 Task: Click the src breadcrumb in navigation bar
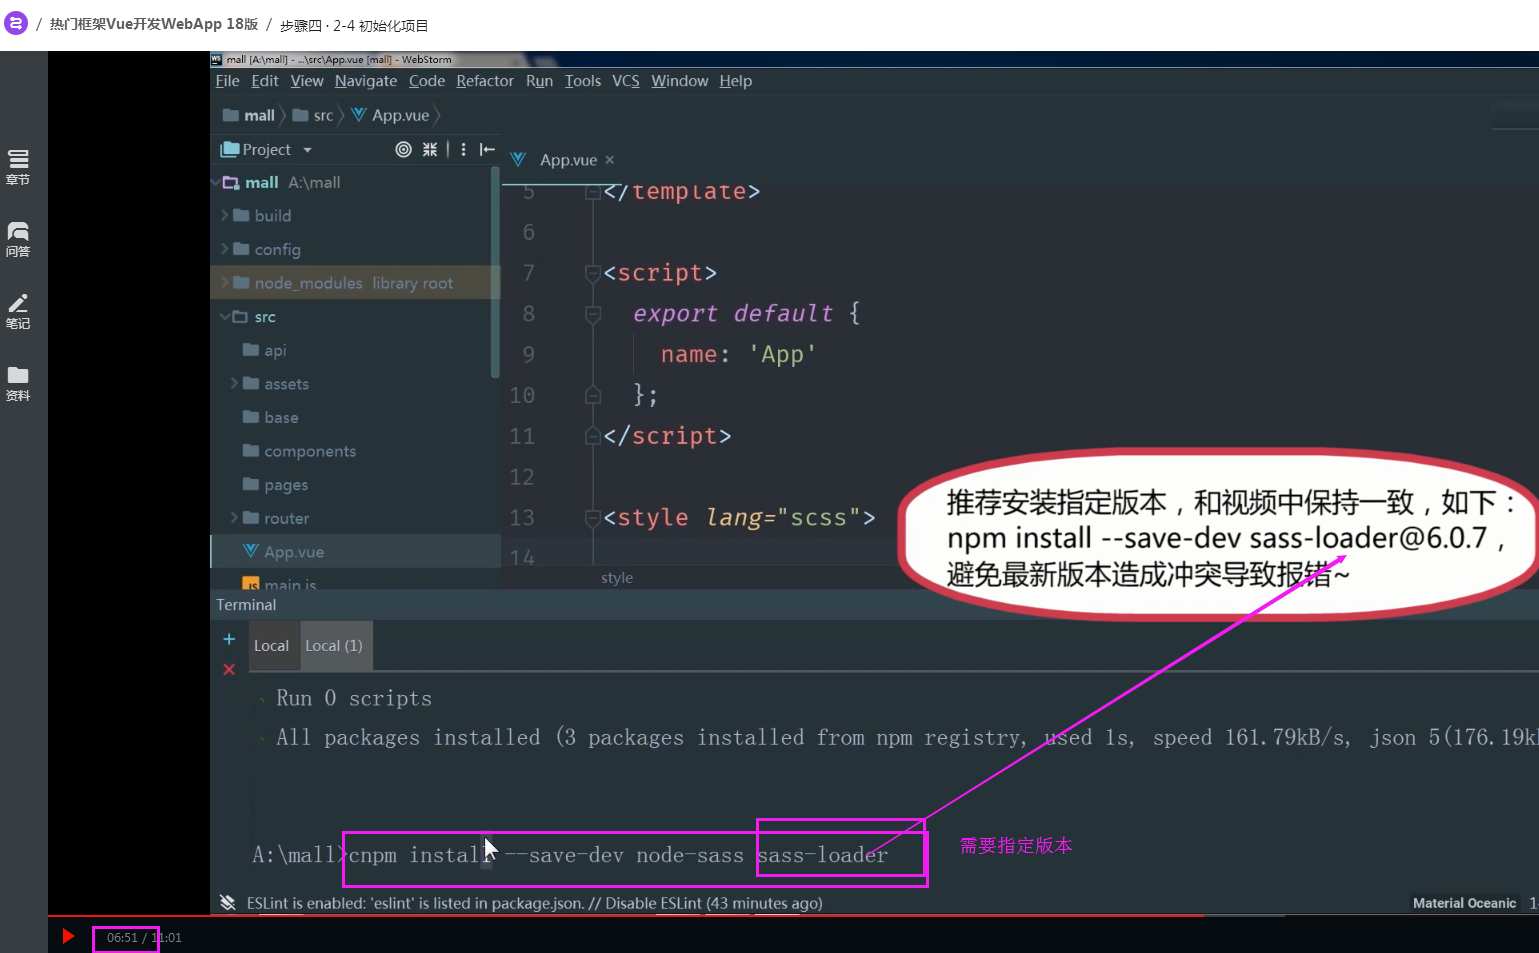pyautogui.click(x=313, y=116)
